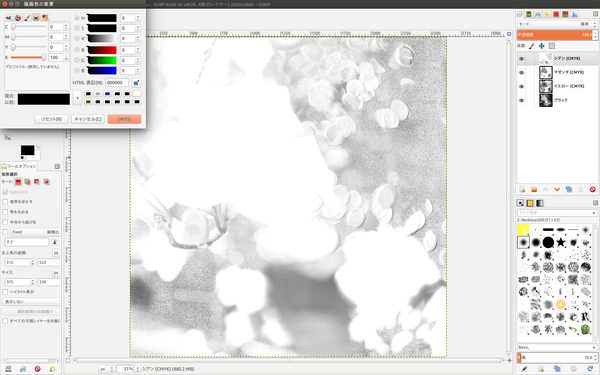Viewport: 600px width, 375px height.
Task: Add current color to history arrow button
Action: 77,98
